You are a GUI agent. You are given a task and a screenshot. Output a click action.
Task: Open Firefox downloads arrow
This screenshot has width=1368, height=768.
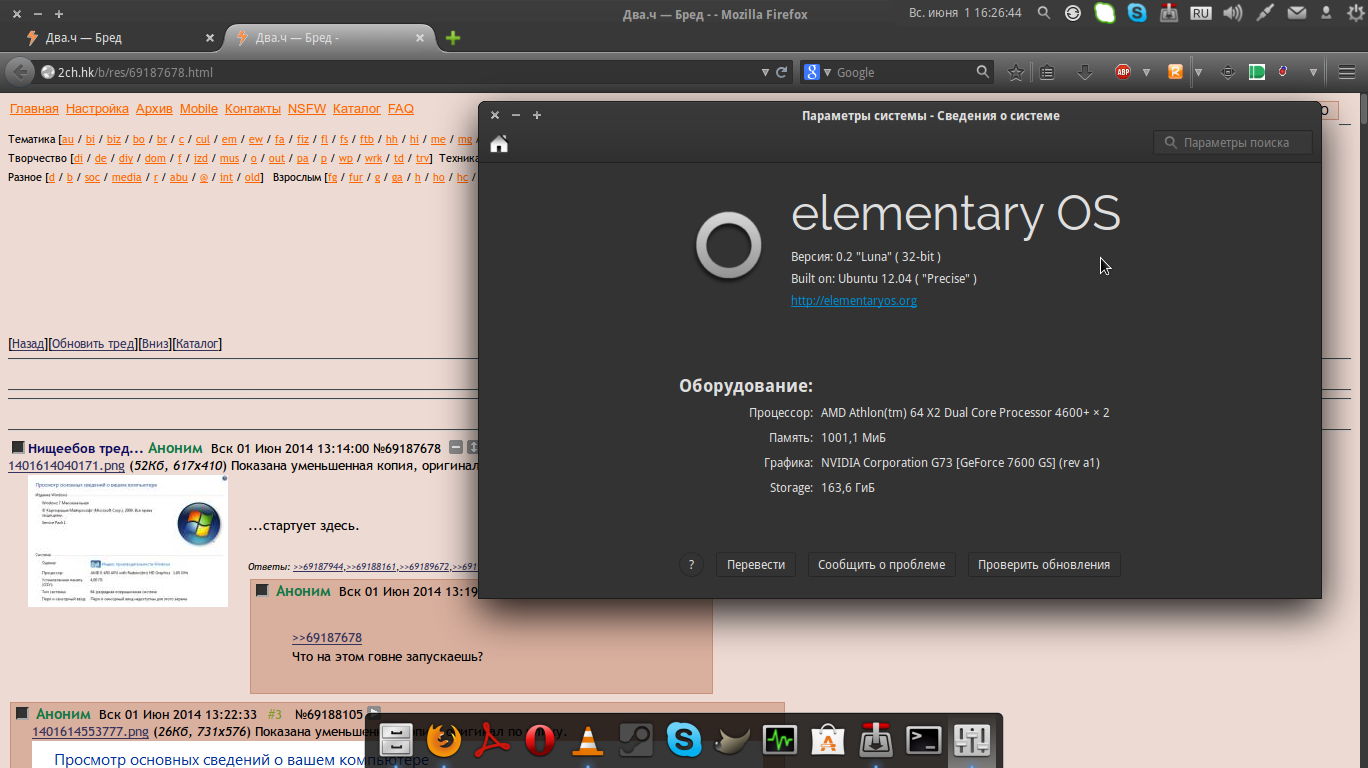coord(1084,72)
